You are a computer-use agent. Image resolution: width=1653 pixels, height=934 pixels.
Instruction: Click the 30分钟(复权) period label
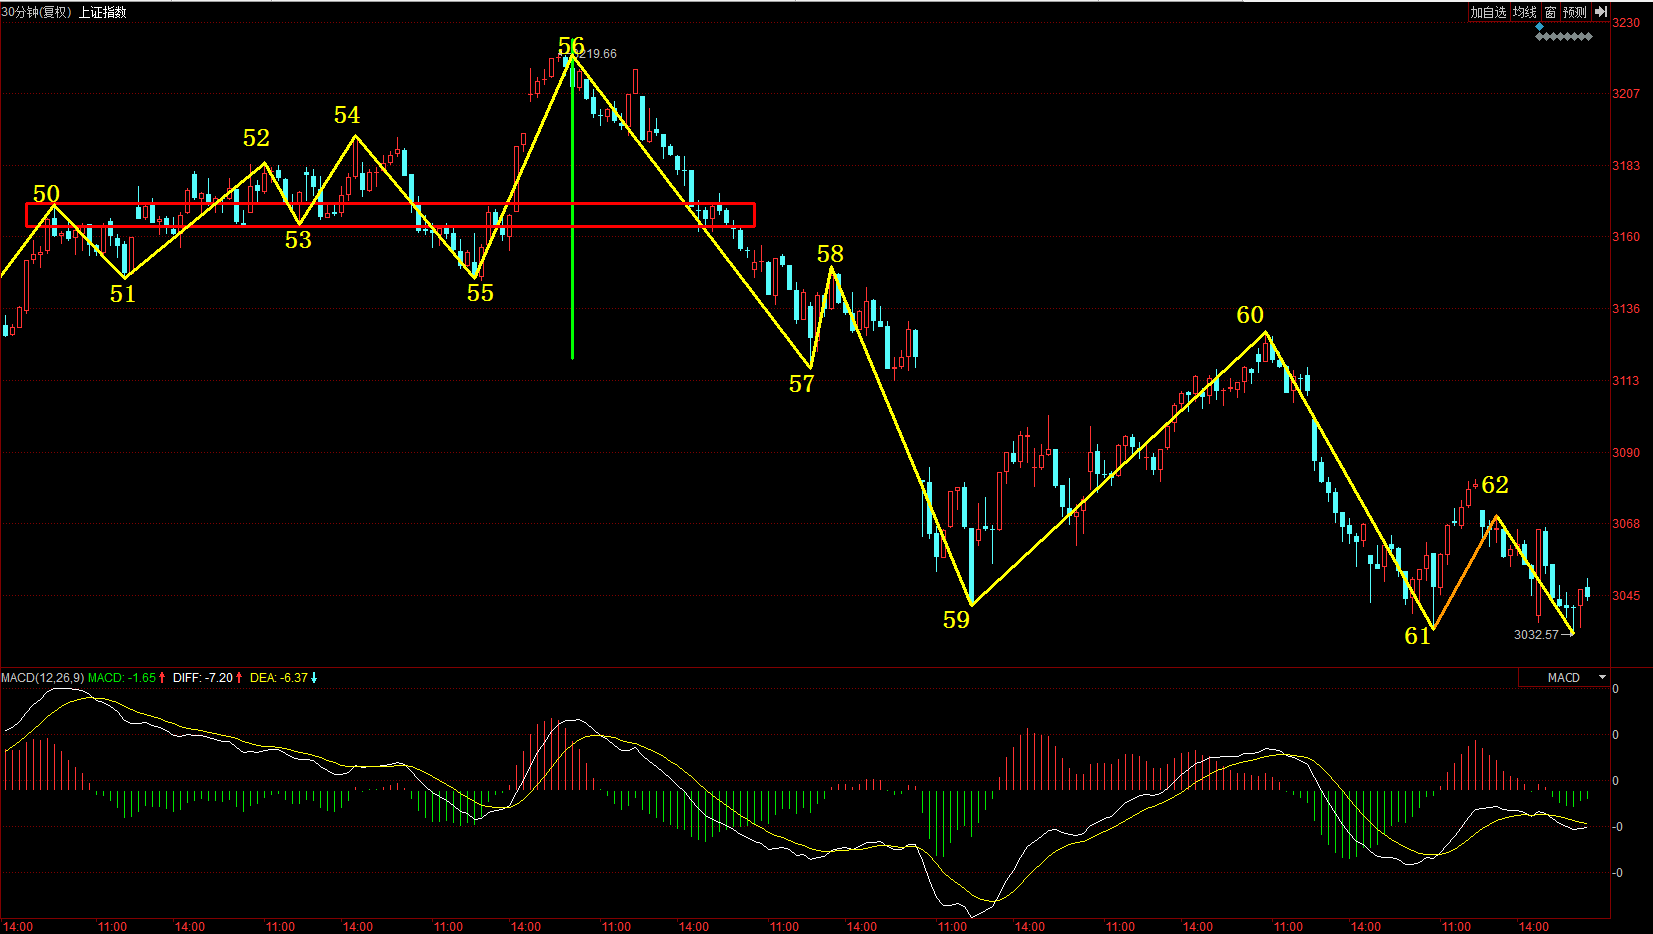click(x=37, y=12)
